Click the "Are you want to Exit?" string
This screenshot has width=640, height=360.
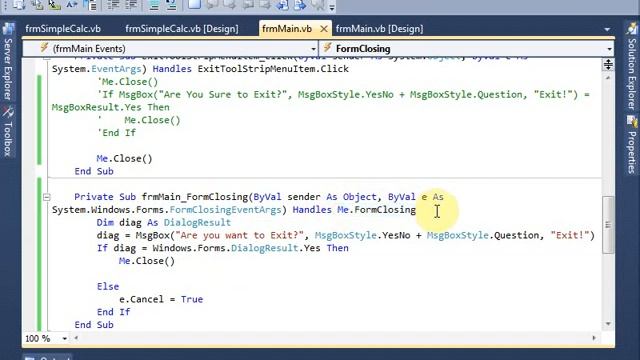pos(239,236)
